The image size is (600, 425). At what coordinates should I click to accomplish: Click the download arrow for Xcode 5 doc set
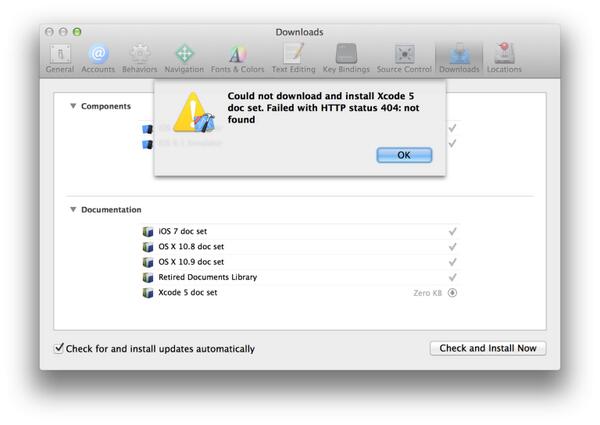452,293
